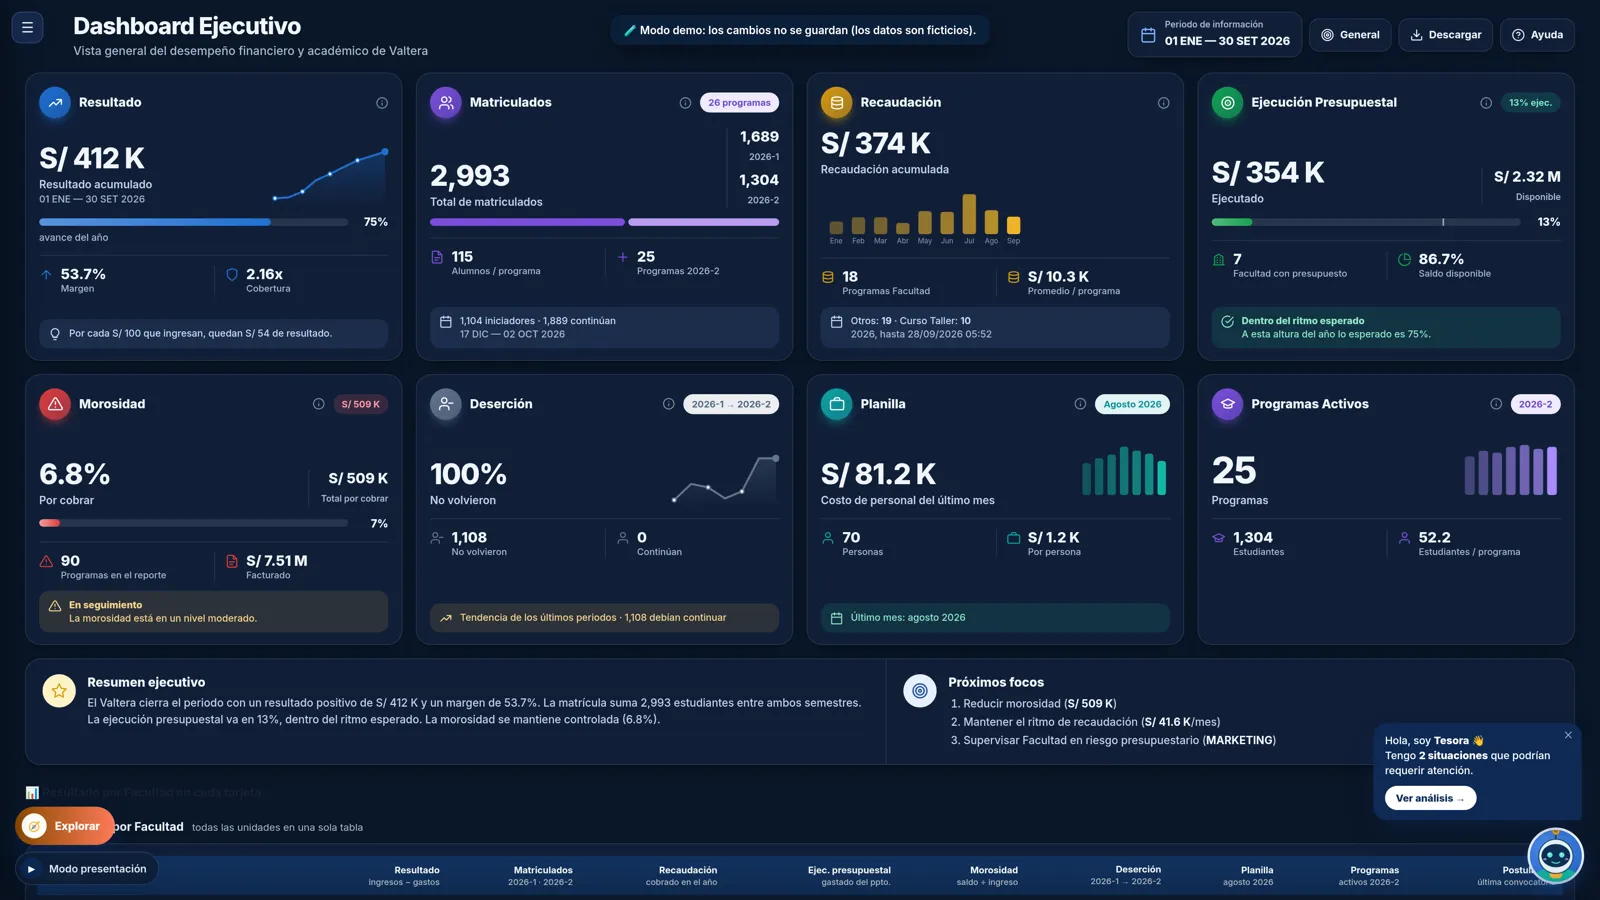This screenshot has height=900, width=1600.
Task: Click the Recaudación card info icon
Action: point(1163,103)
